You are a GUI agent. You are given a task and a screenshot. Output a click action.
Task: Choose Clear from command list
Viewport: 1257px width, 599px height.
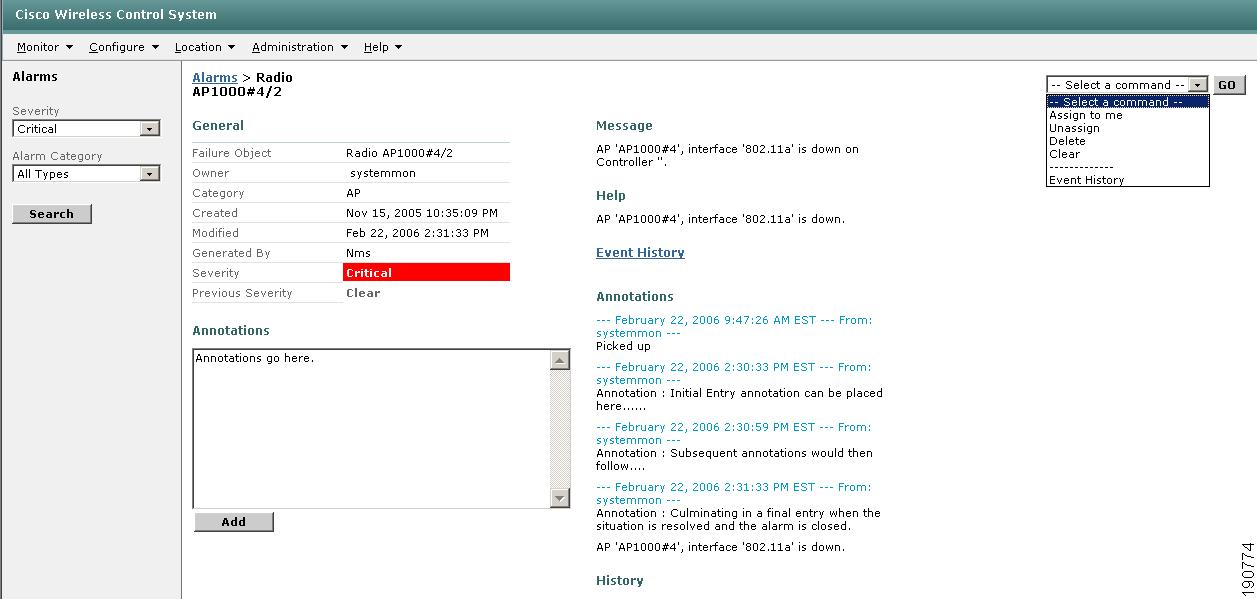(x=1064, y=154)
